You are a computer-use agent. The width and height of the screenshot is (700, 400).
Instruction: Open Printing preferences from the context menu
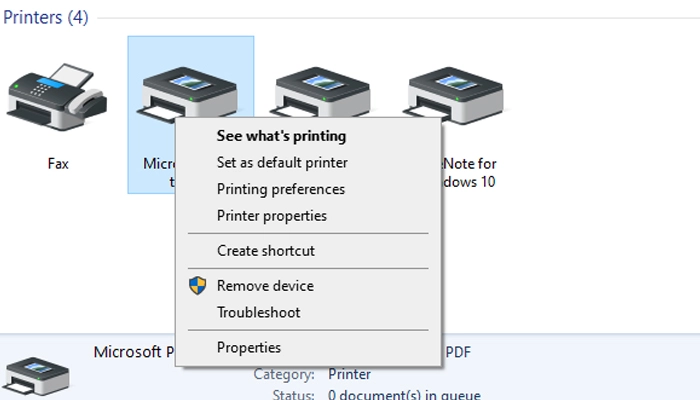[x=281, y=189]
